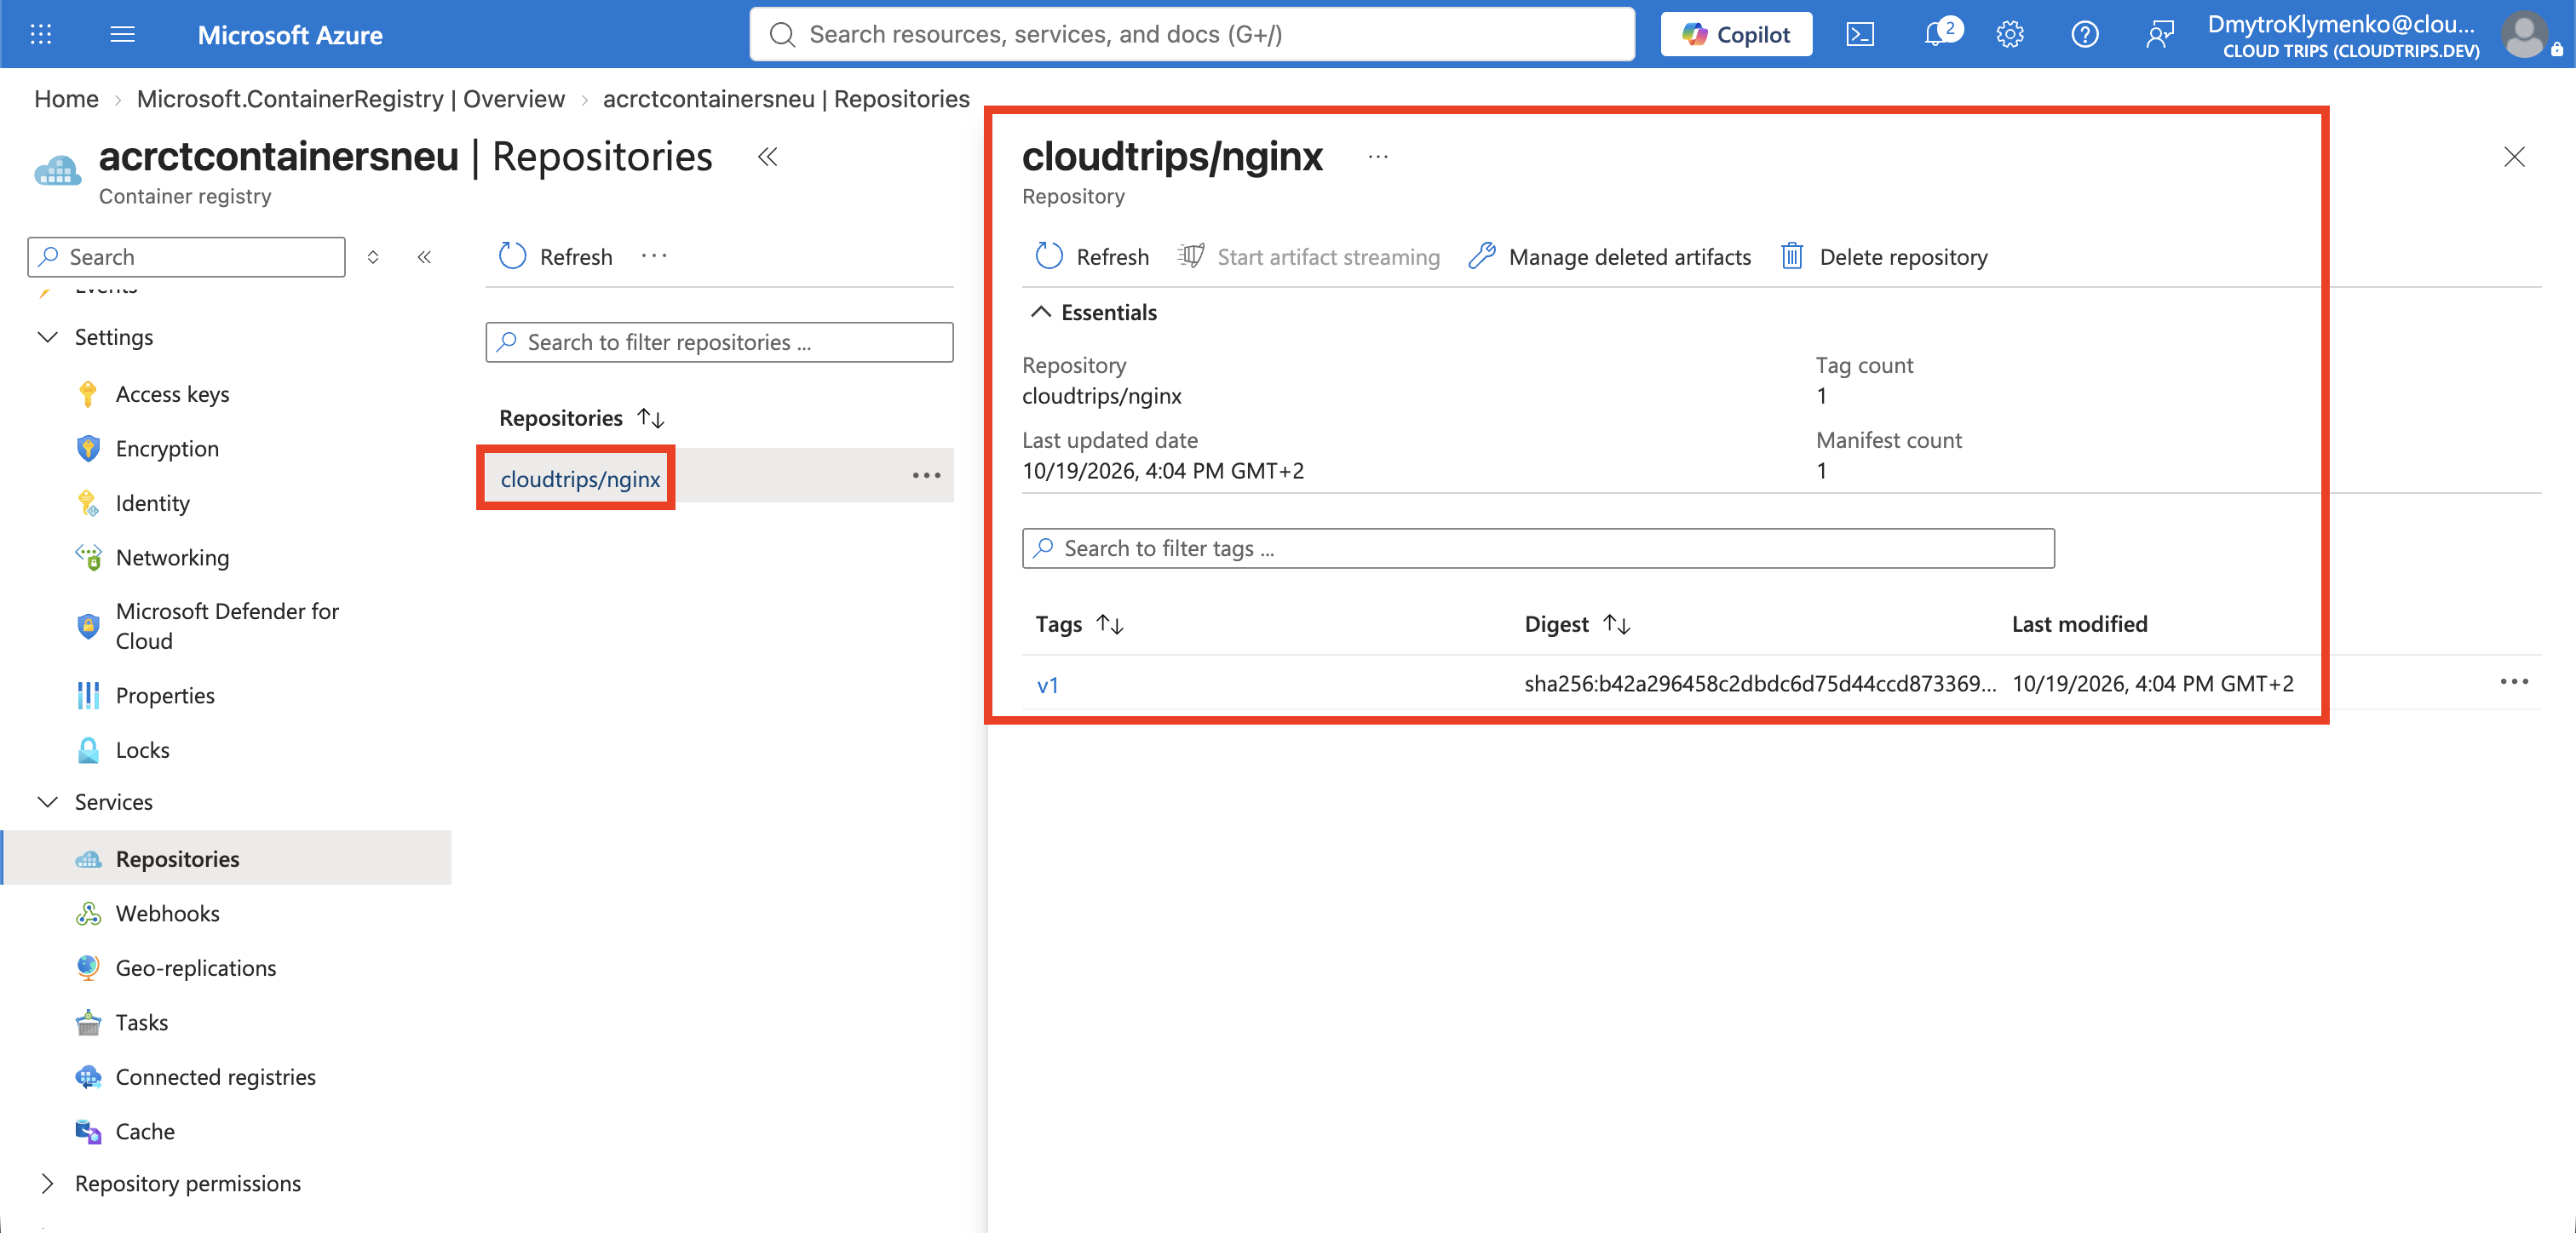Click the account avatar picture
The height and width of the screenshot is (1233, 2576).
tap(2526, 34)
